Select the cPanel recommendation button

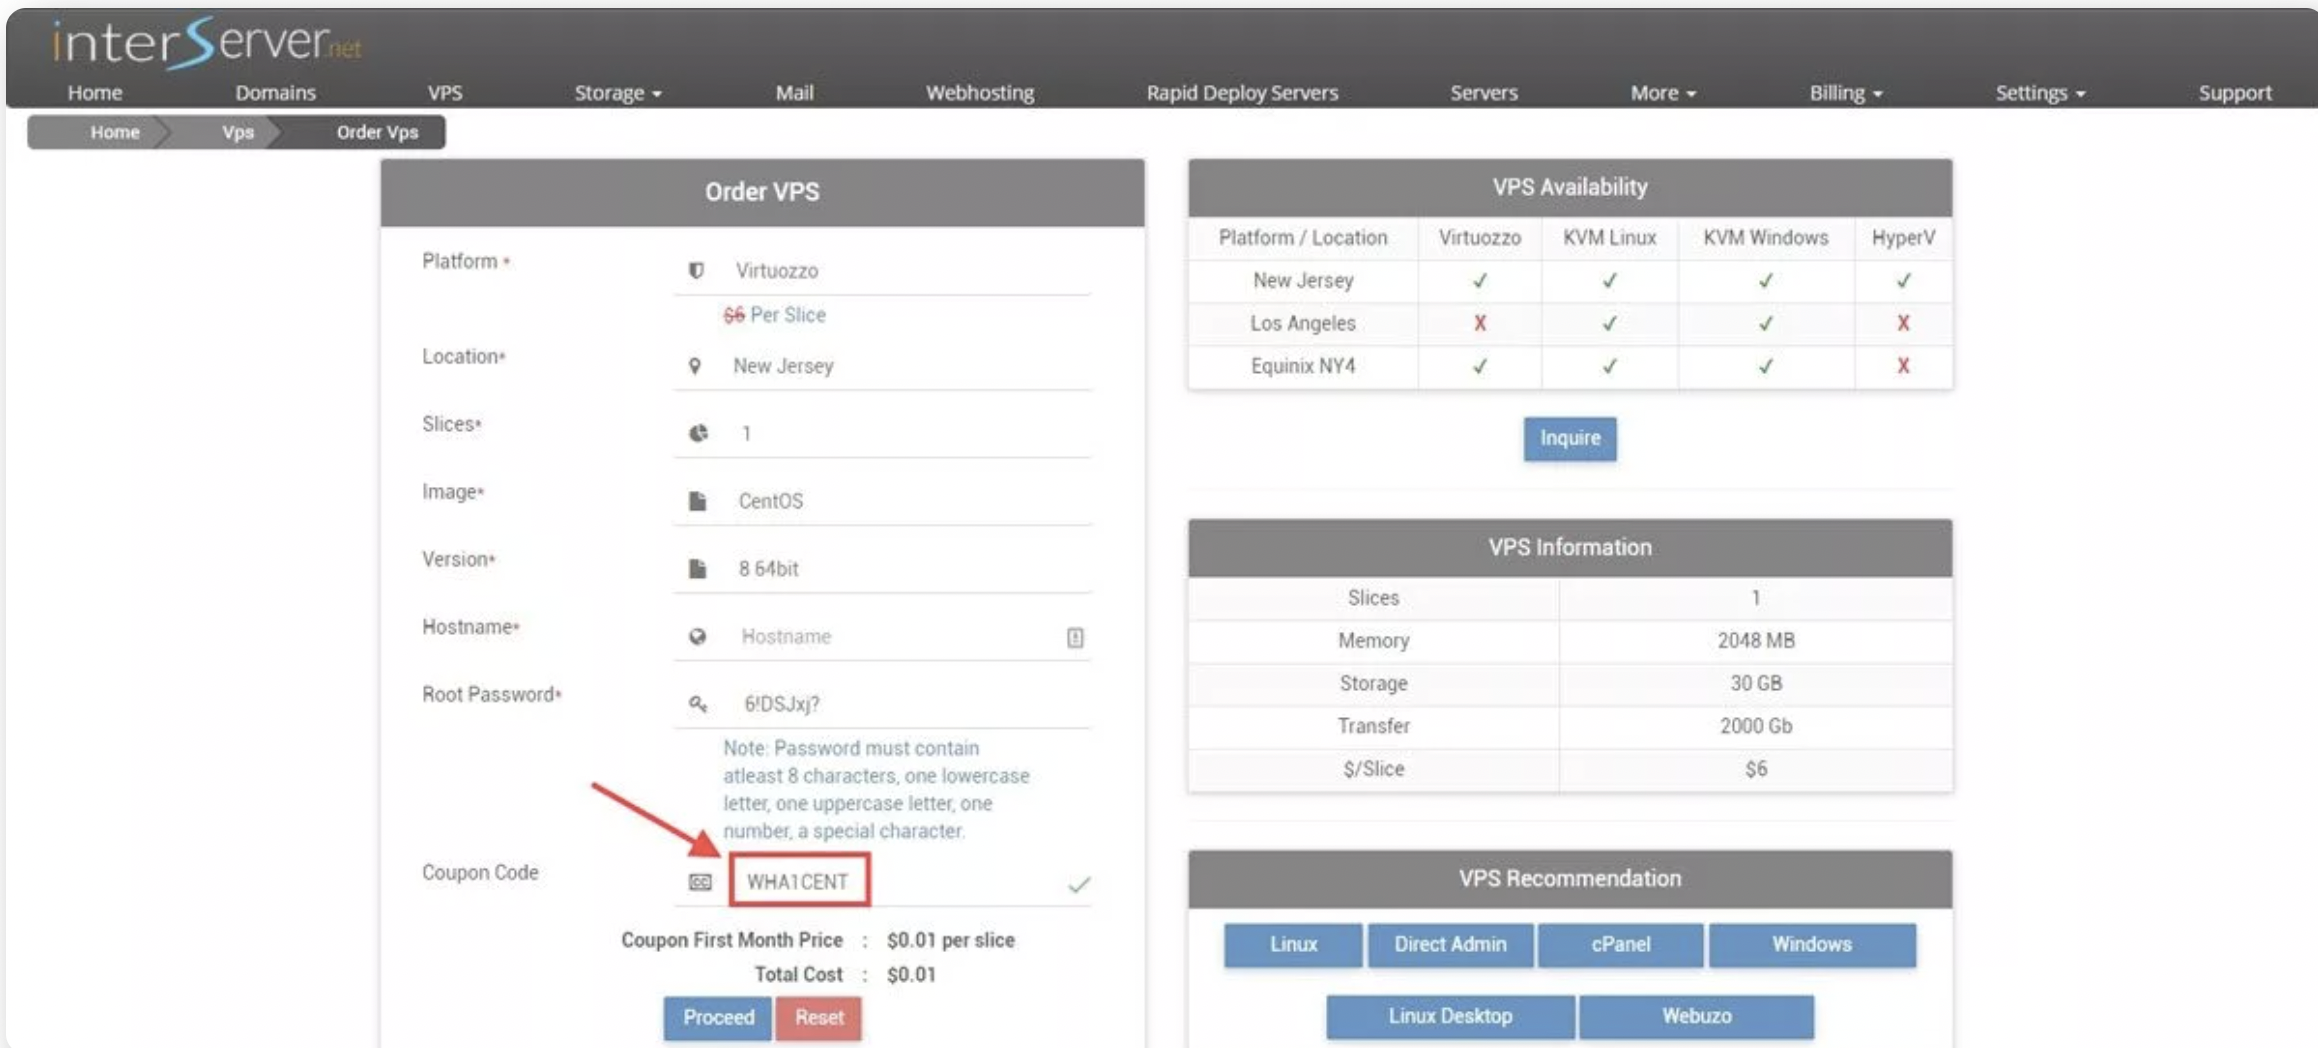[x=1620, y=945]
